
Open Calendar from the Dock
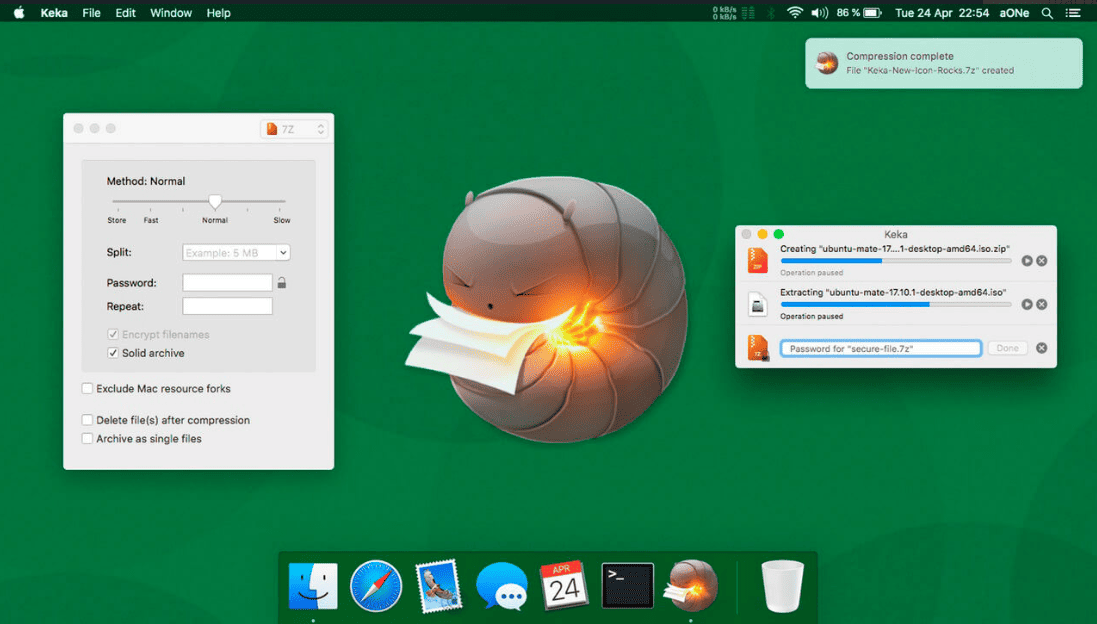pyautogui.click(x=564, y=586)
